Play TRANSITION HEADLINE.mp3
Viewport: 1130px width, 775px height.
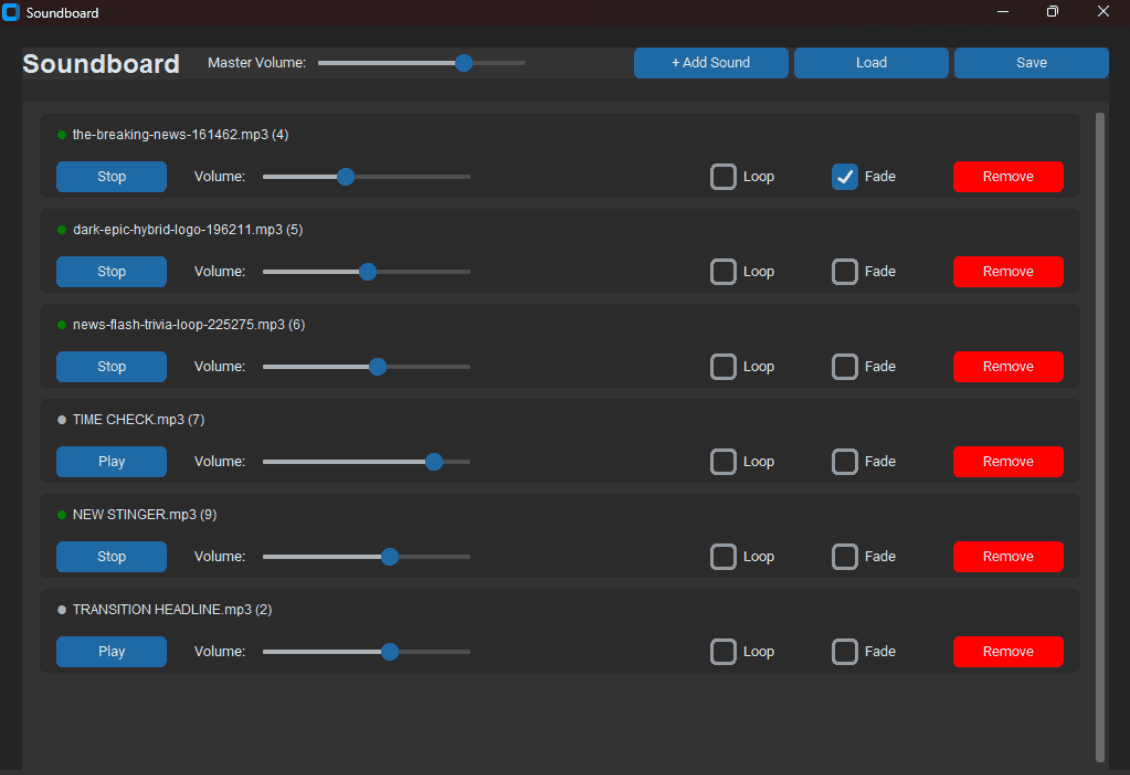coord(112,652)
